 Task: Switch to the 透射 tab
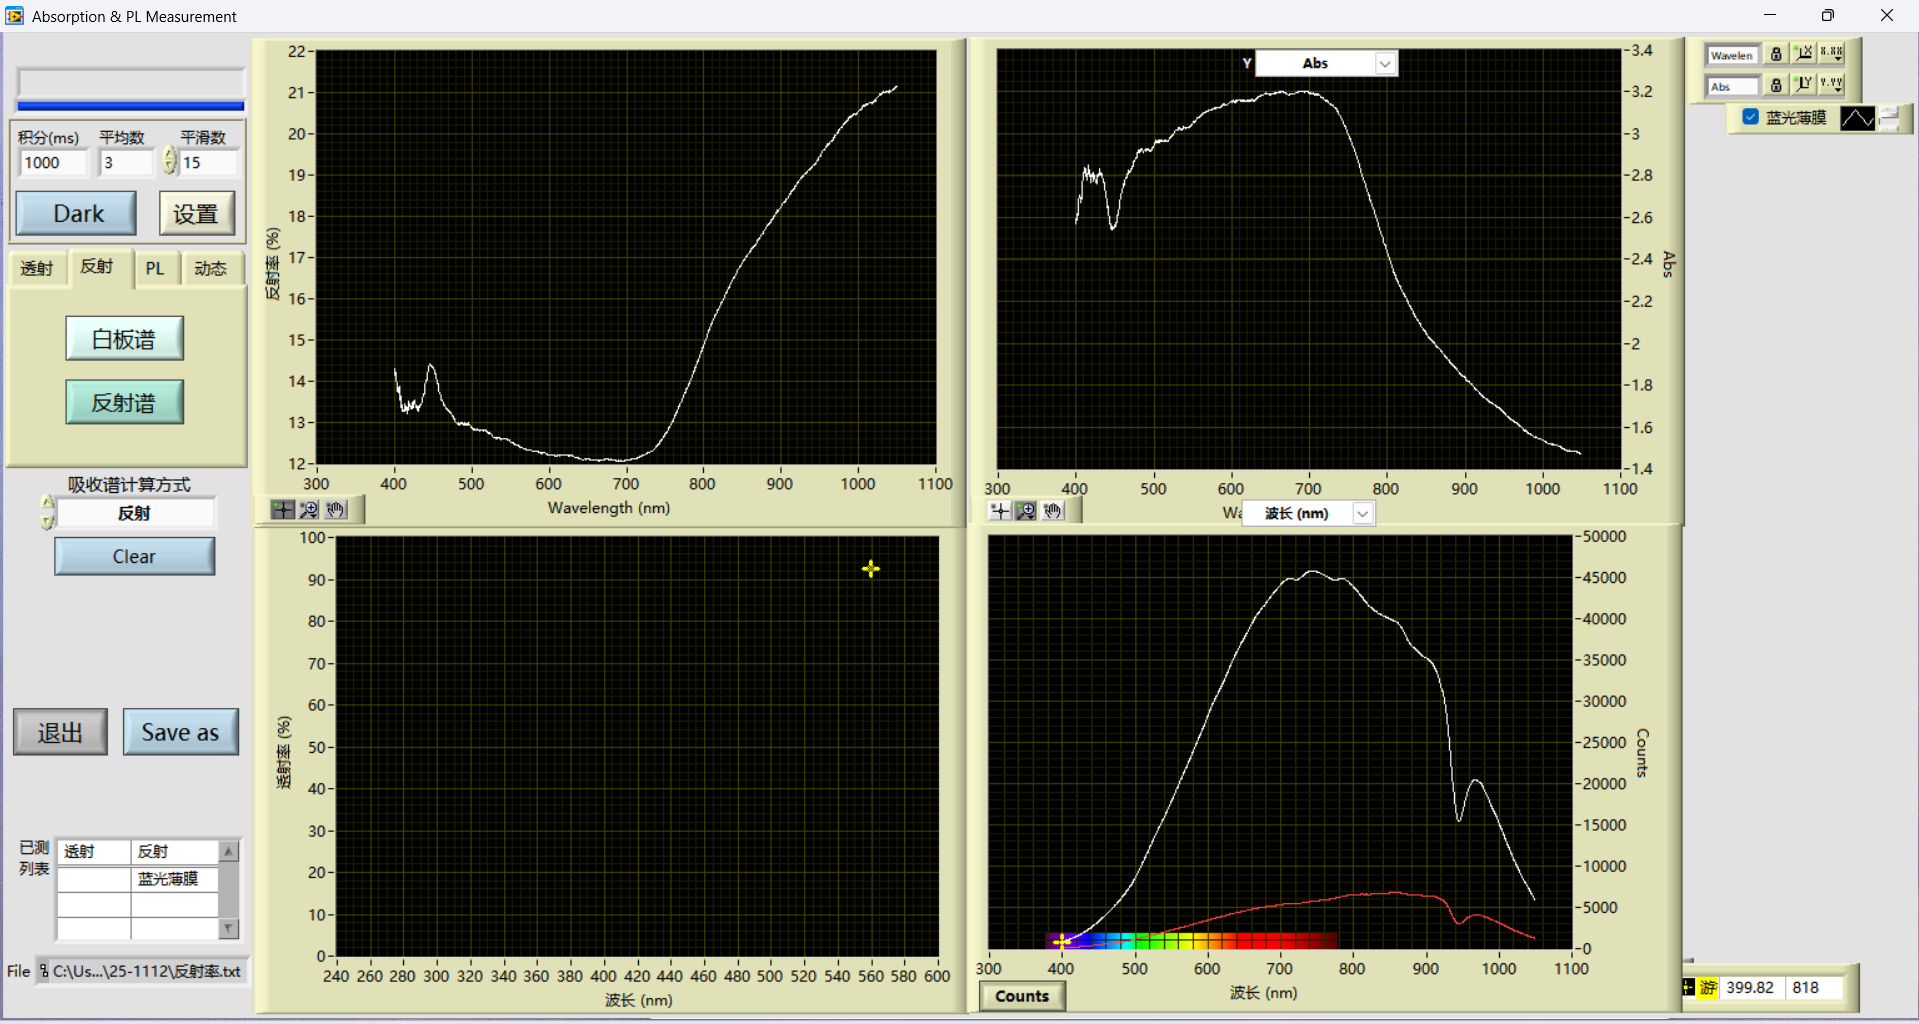[x=37, y=268]
